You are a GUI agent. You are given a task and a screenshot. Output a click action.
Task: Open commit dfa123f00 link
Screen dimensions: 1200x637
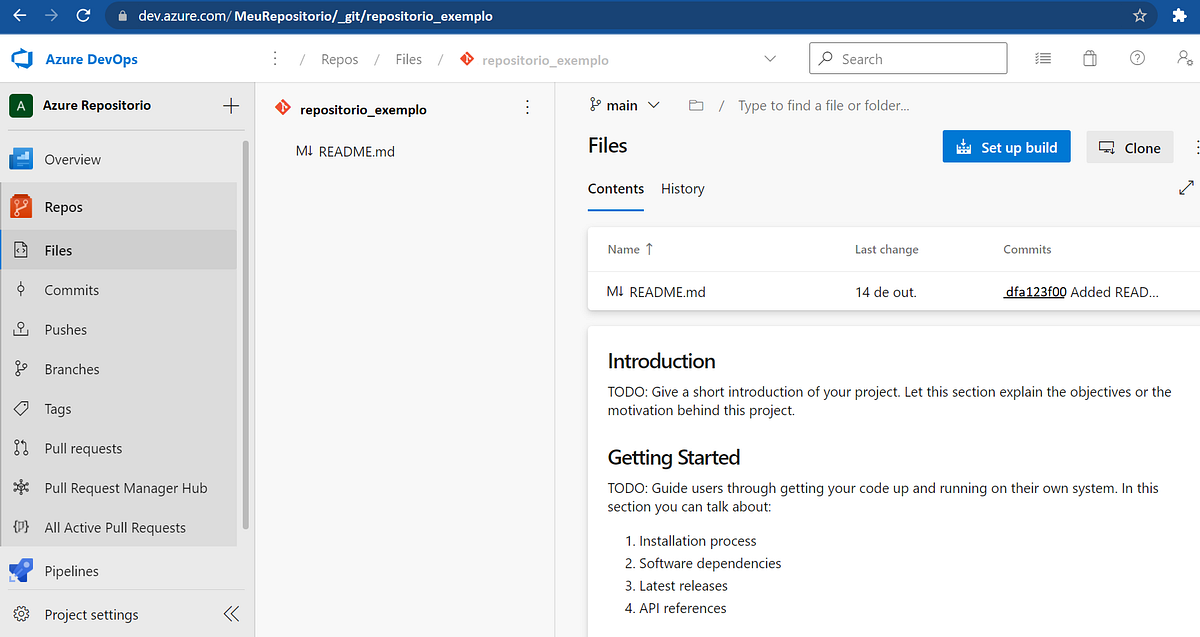pyautogui.click(x=1034, y=291)
